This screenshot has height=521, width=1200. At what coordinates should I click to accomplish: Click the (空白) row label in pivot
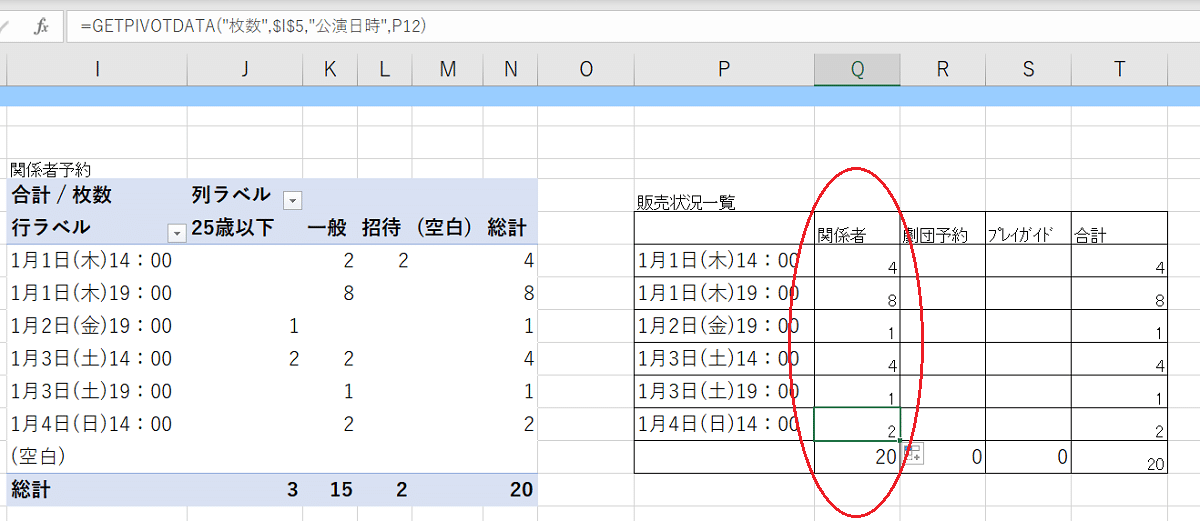click(x=38, y=456)
